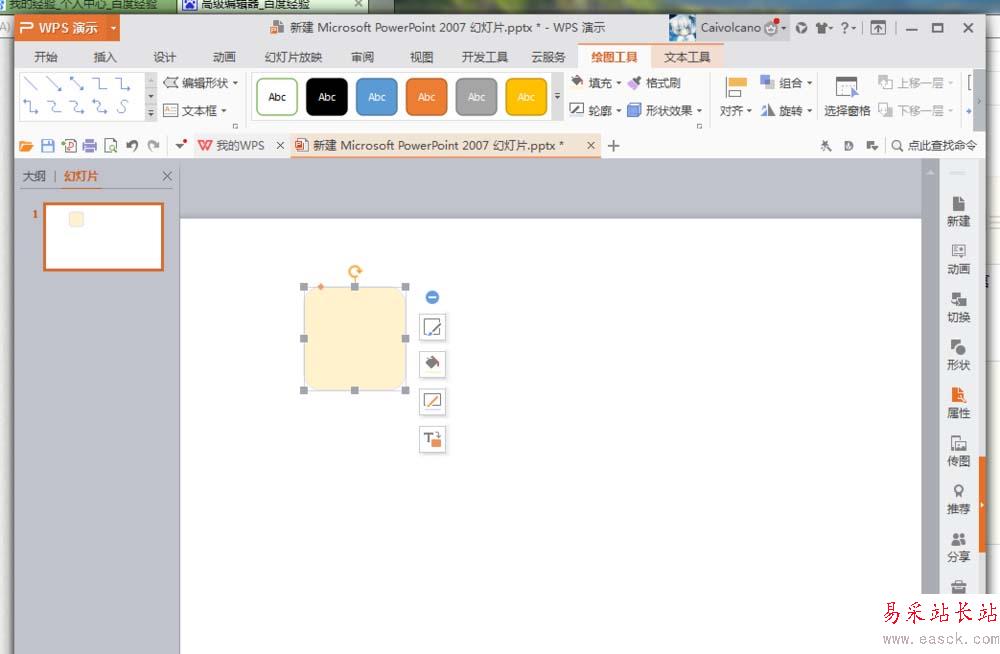This screenshot has height=654, width=1000.
Task: Open the 旋转 rotate dropdown
Action: point(786,110)
